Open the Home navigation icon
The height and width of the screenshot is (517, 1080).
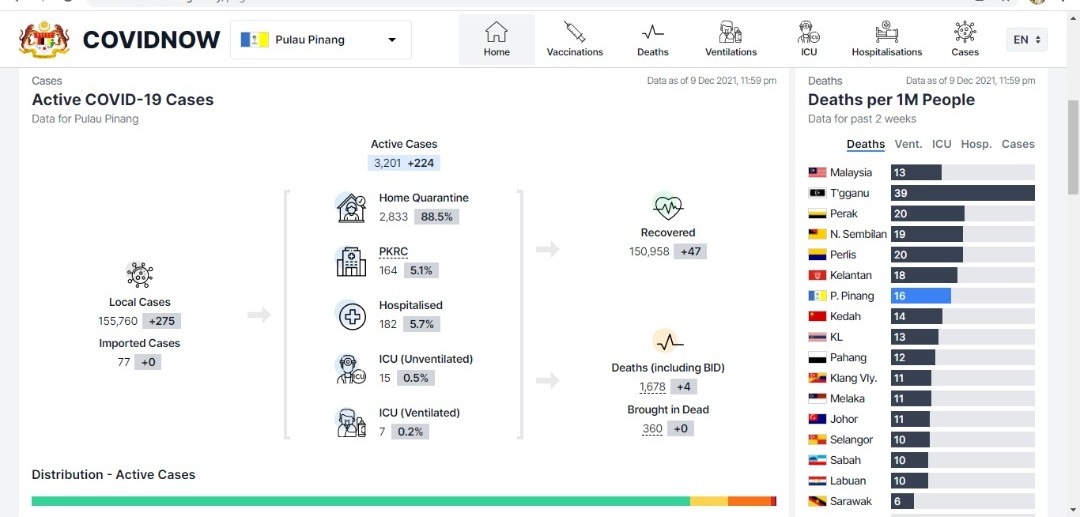(496, 32)
